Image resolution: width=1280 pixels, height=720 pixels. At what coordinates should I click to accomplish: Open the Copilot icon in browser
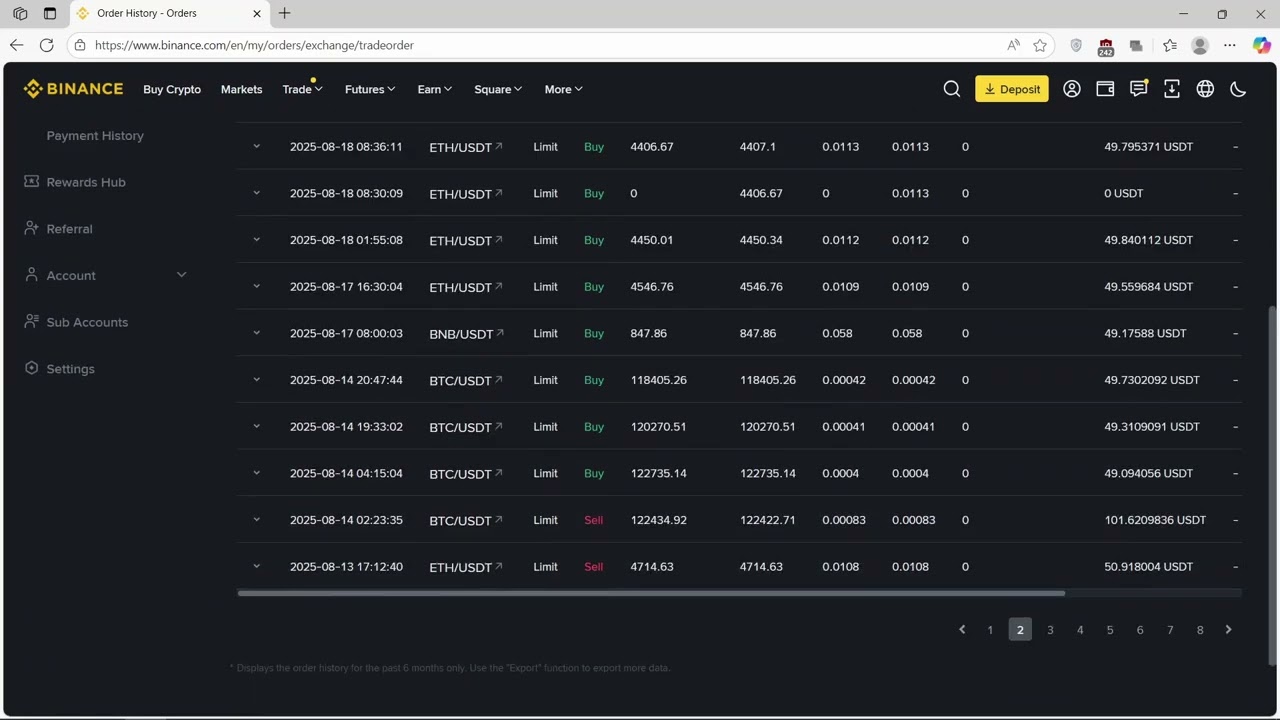tap(1261, 45)
